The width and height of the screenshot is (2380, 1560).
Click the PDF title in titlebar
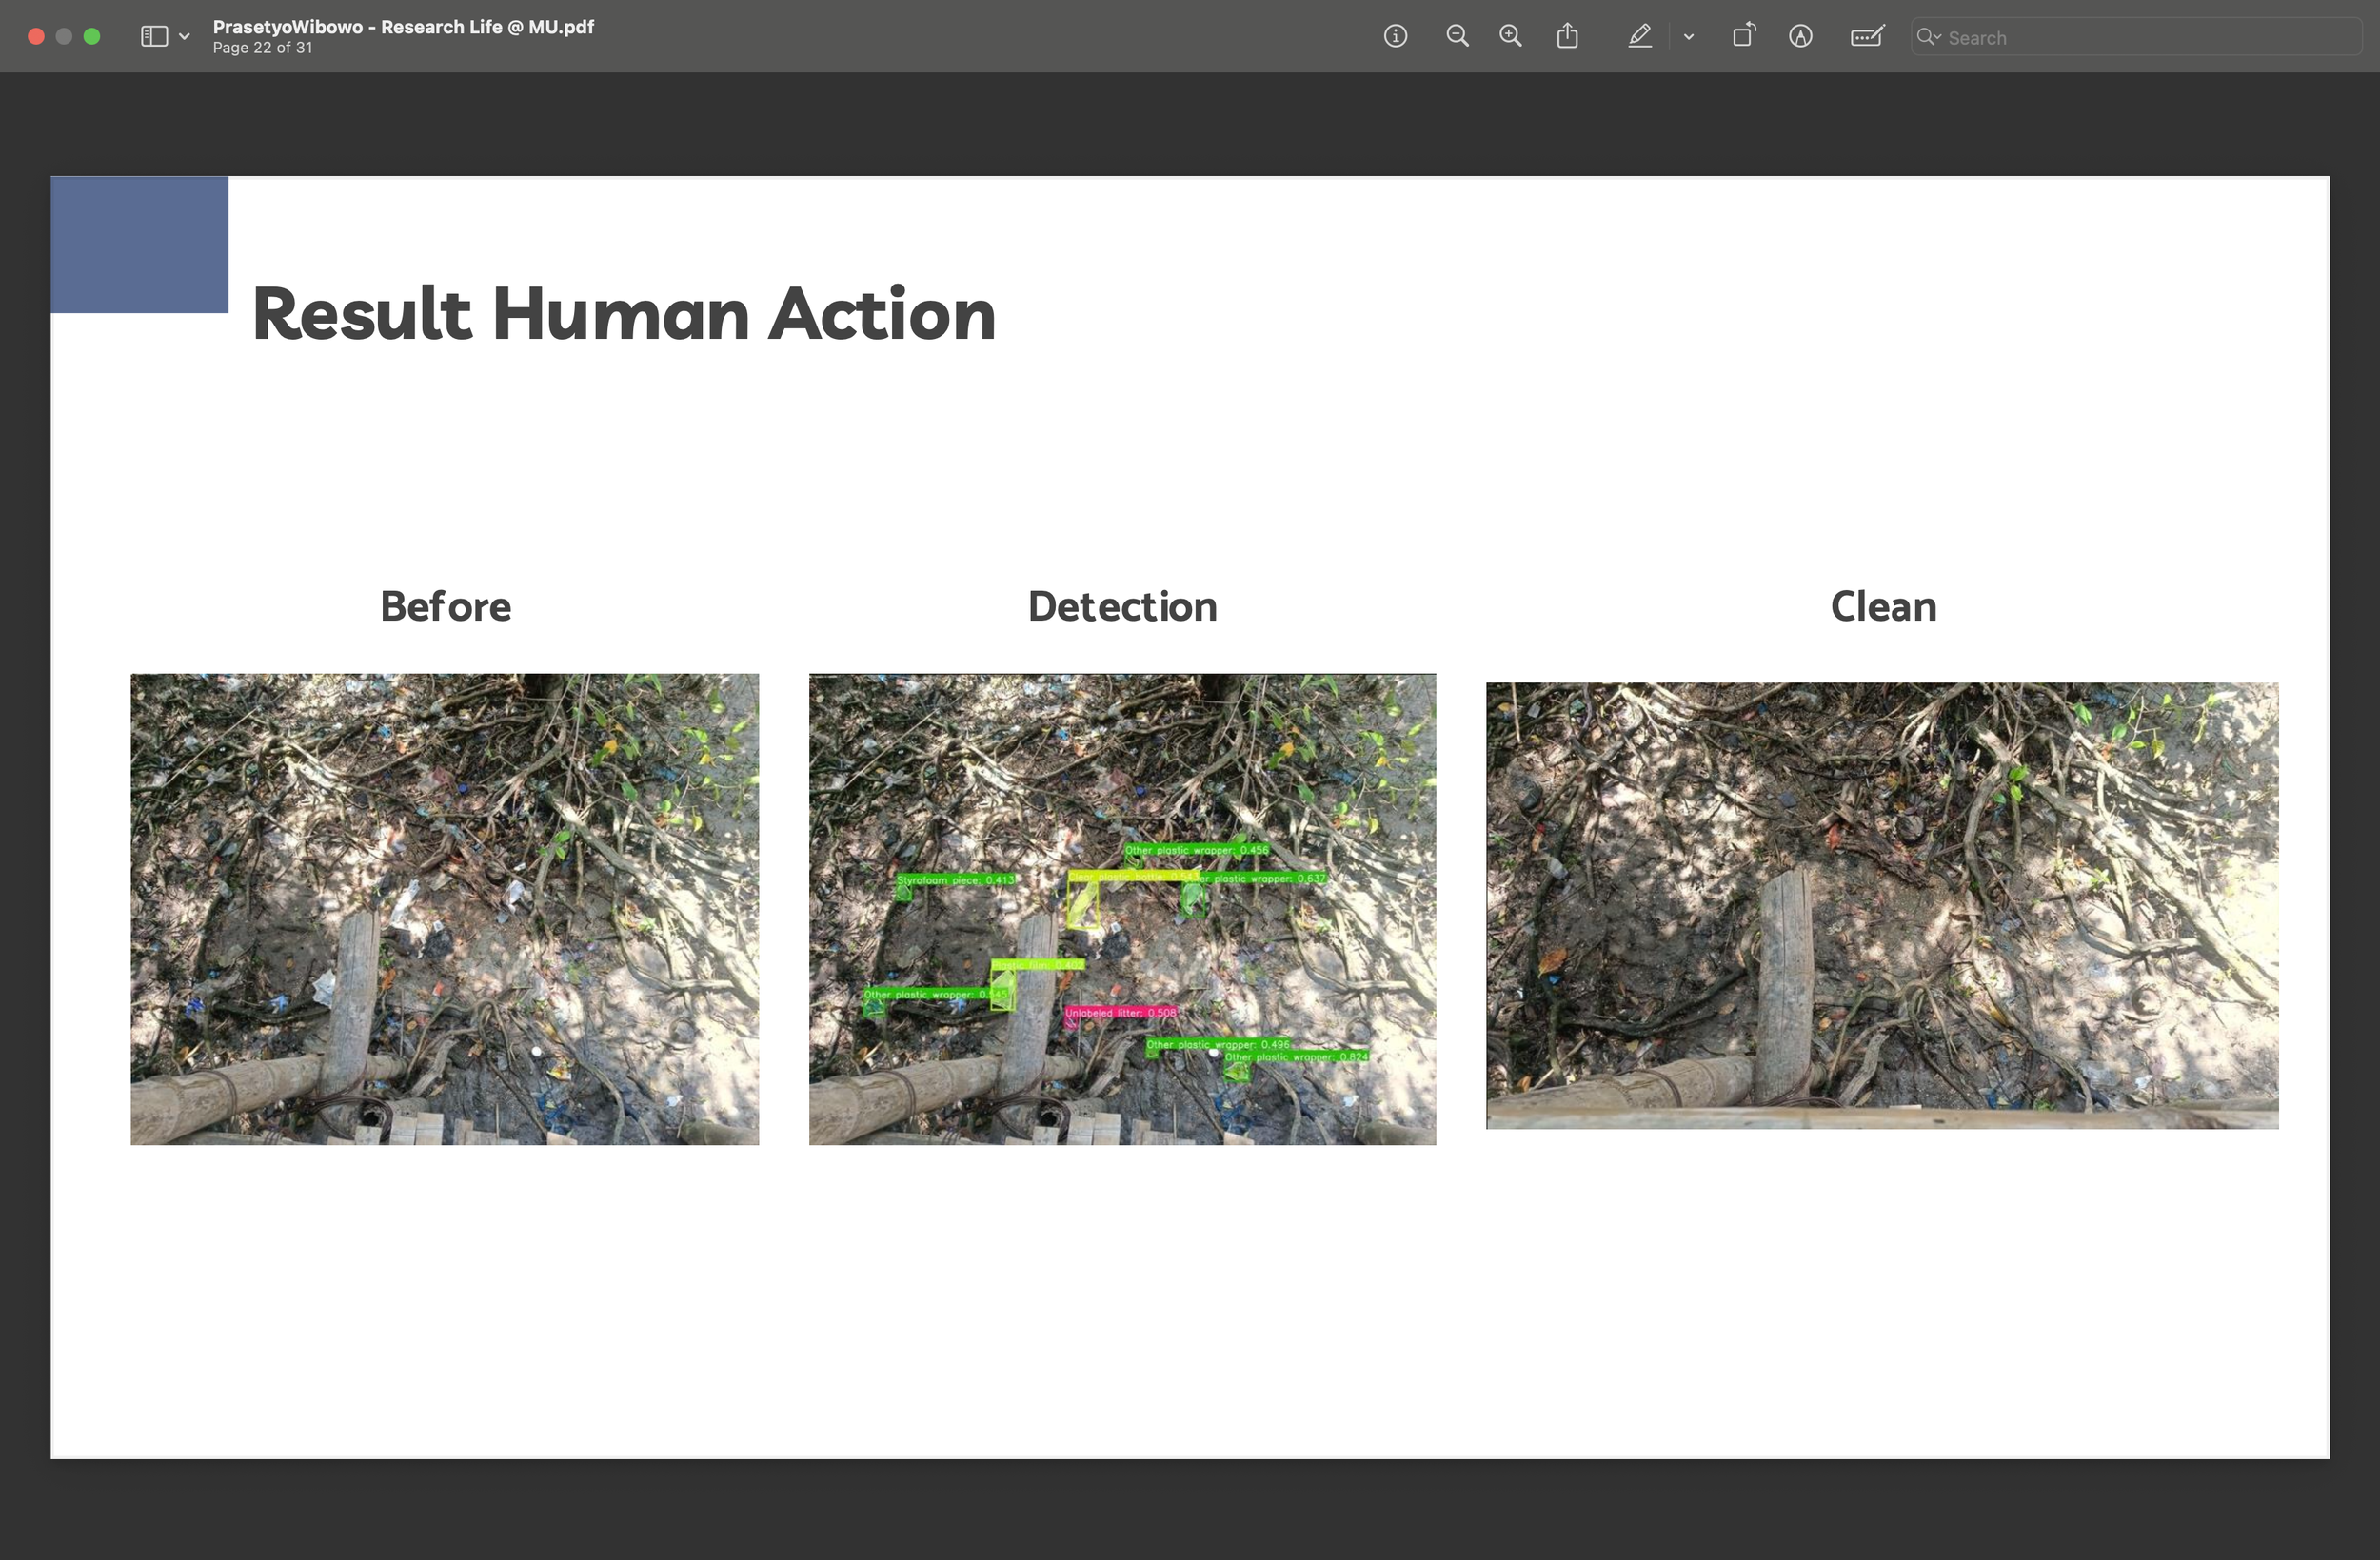[403, 27]
